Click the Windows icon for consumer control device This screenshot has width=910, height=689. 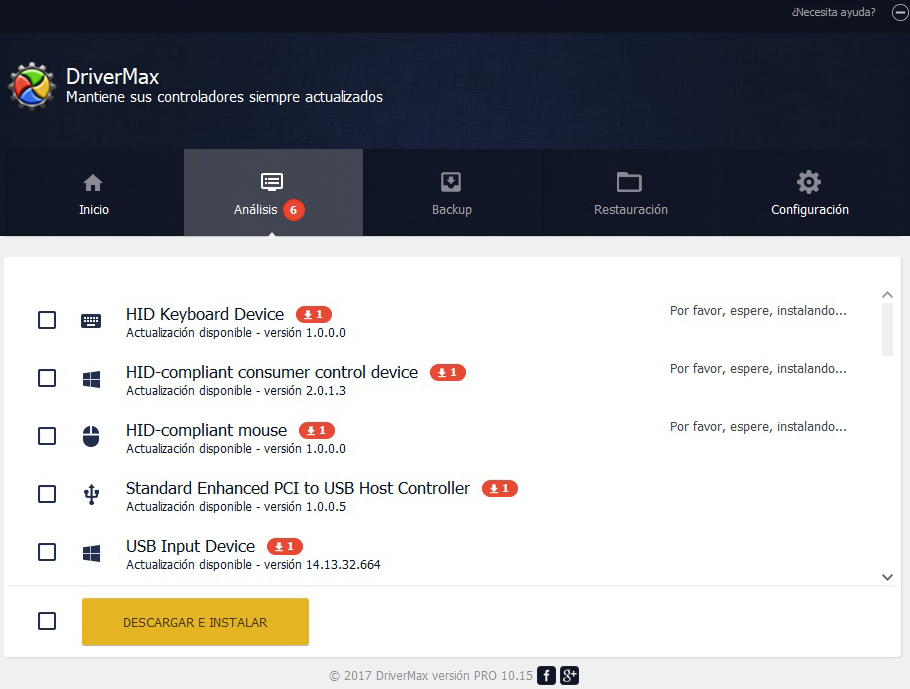click(x=91, y=379)
